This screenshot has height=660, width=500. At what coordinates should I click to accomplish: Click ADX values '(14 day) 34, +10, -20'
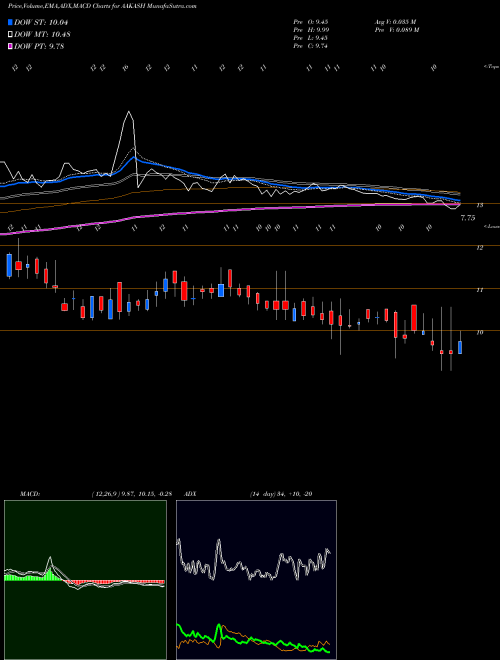click(281, 494)
